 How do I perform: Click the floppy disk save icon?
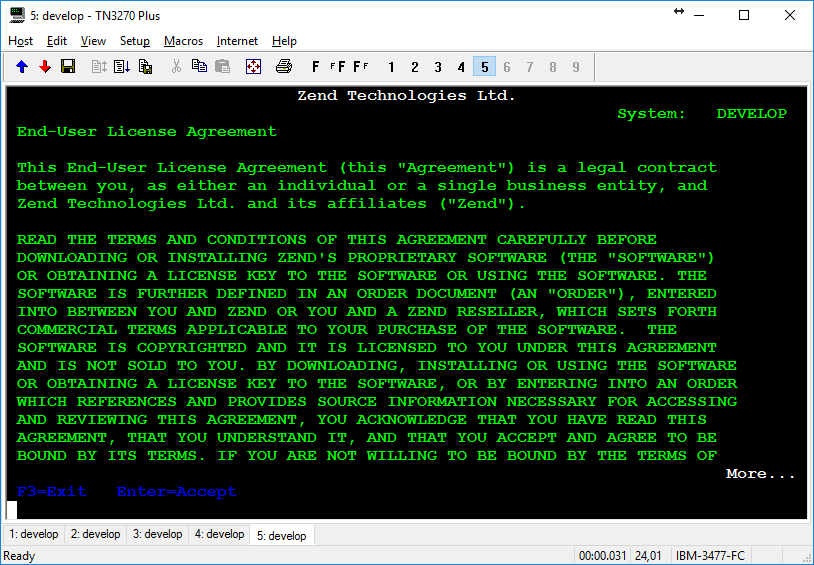point(68,67)
